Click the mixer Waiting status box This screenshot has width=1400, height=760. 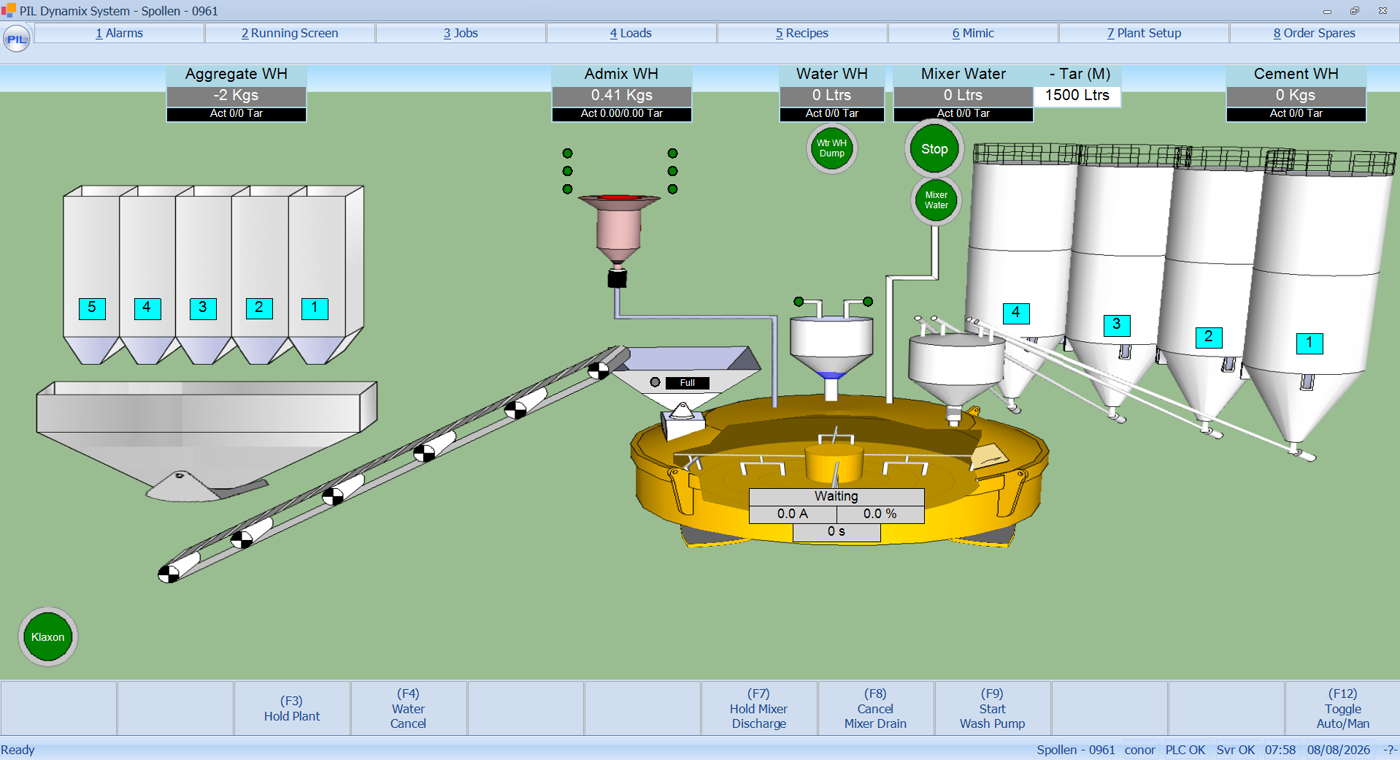(x=836, y=496)
